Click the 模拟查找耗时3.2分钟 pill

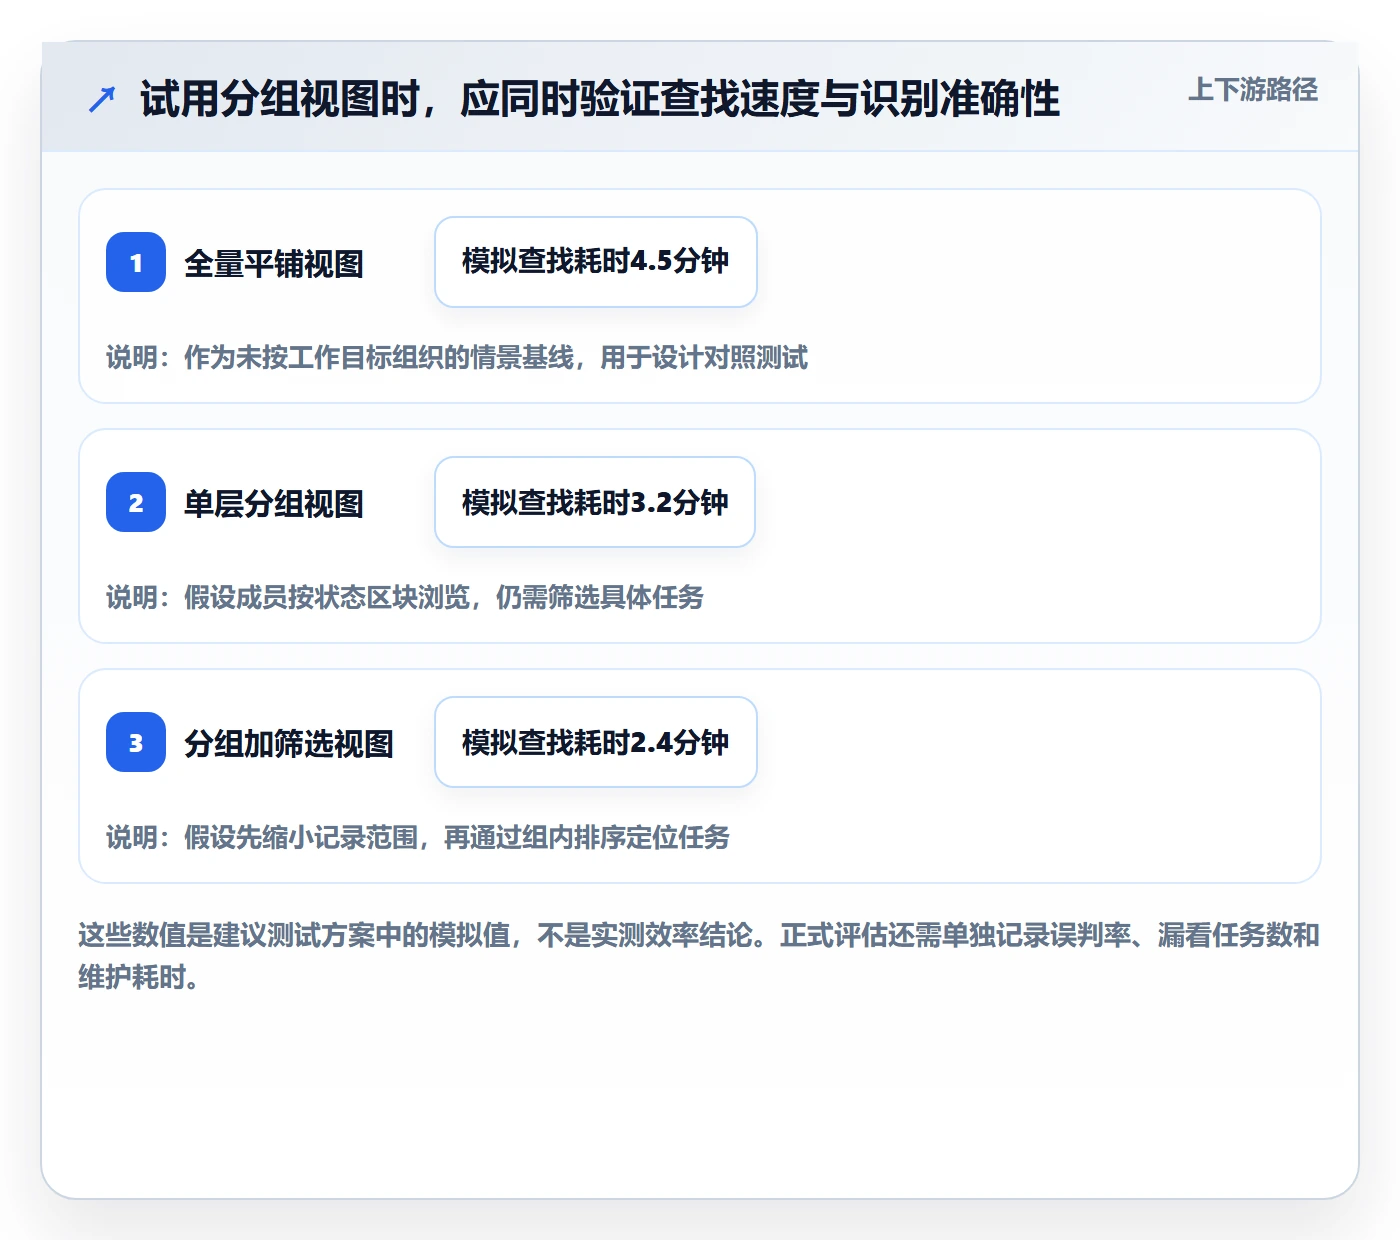click(x=595, y=502)
